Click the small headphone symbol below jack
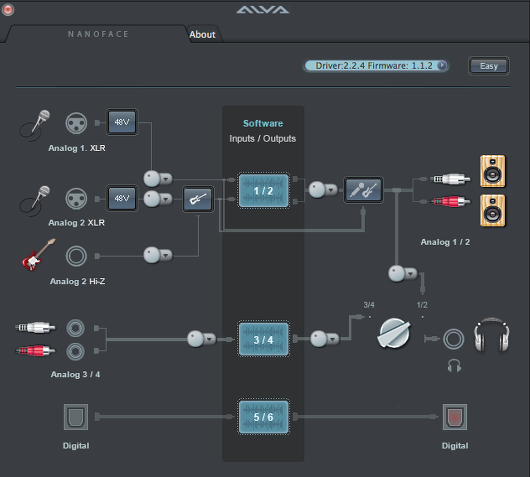This screenshot has width=530, height=477. click(454, 366)
